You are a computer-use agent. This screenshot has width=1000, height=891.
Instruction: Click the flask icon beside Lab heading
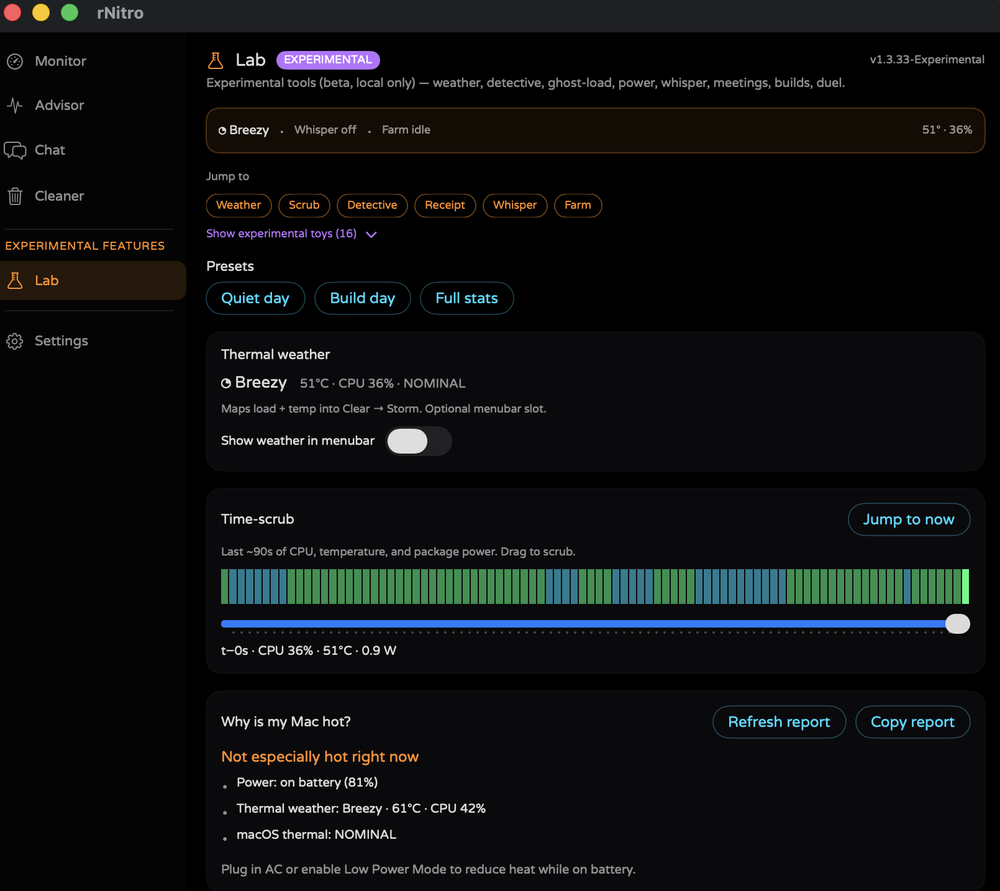click(216, 60)
